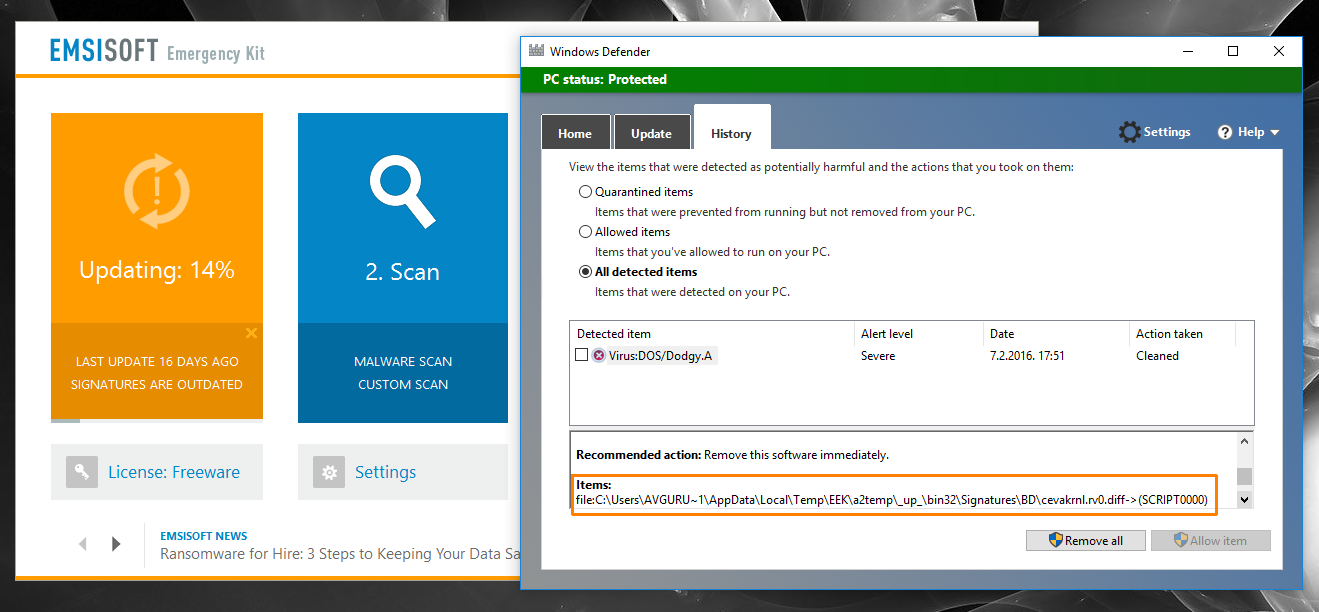1319x612 pixels.
Task: Click the red threat icon beside Virus:DOS/Dodgy.A
Action: [599, 356]
